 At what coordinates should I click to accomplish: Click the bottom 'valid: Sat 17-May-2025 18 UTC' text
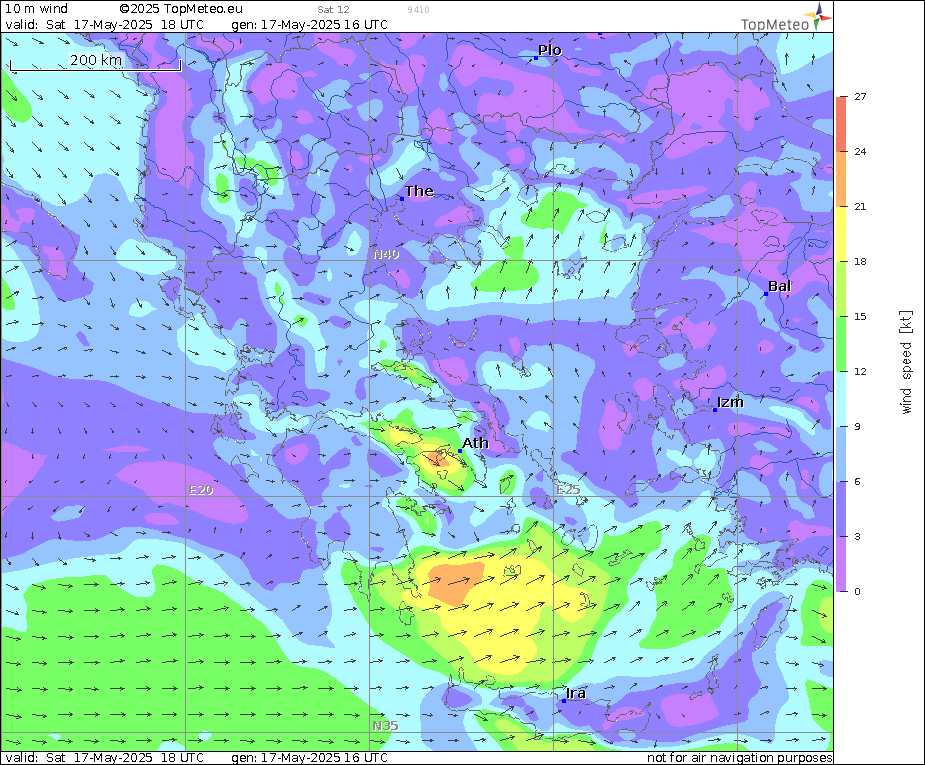104,757
